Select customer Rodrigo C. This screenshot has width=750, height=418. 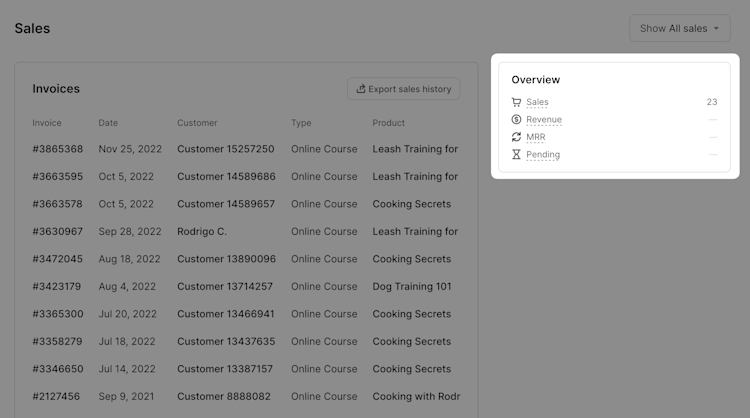[202, 231]
